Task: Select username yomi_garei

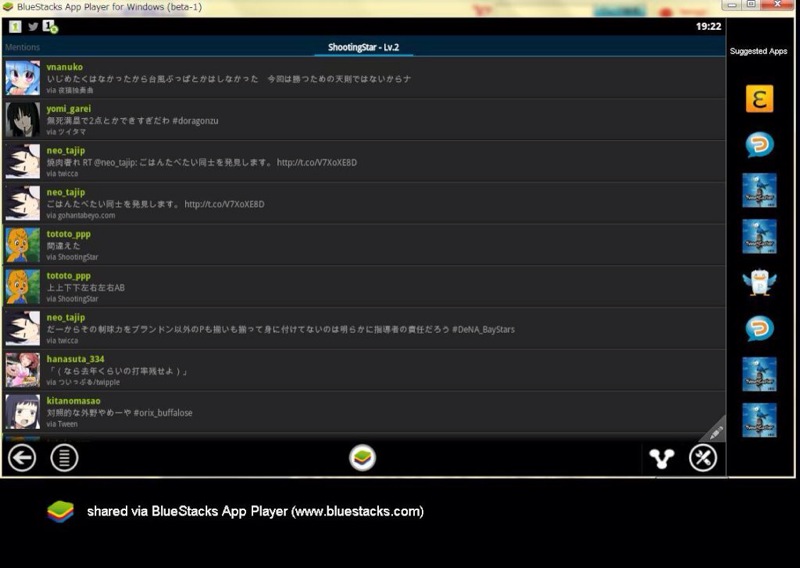Action: coord(68,109)
